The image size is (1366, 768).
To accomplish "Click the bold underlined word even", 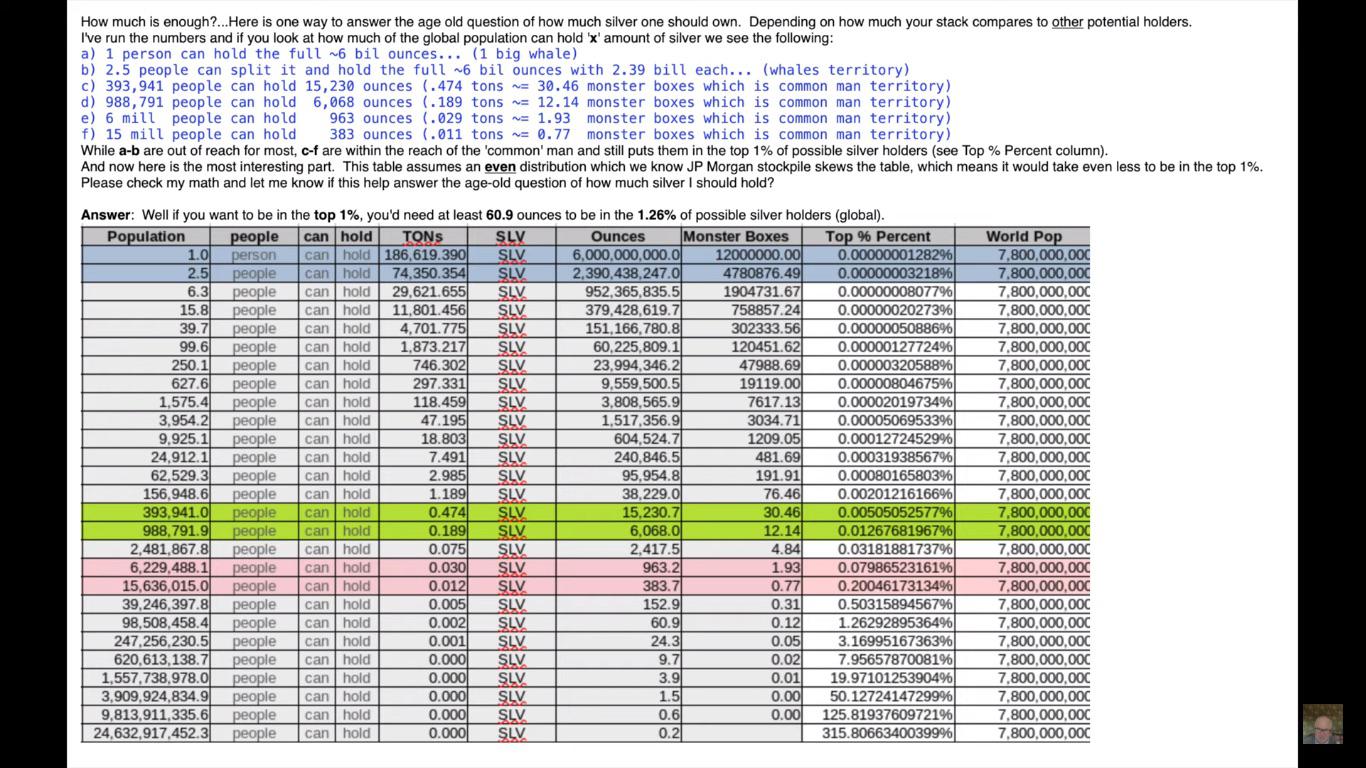I will [x=500, y=167].
